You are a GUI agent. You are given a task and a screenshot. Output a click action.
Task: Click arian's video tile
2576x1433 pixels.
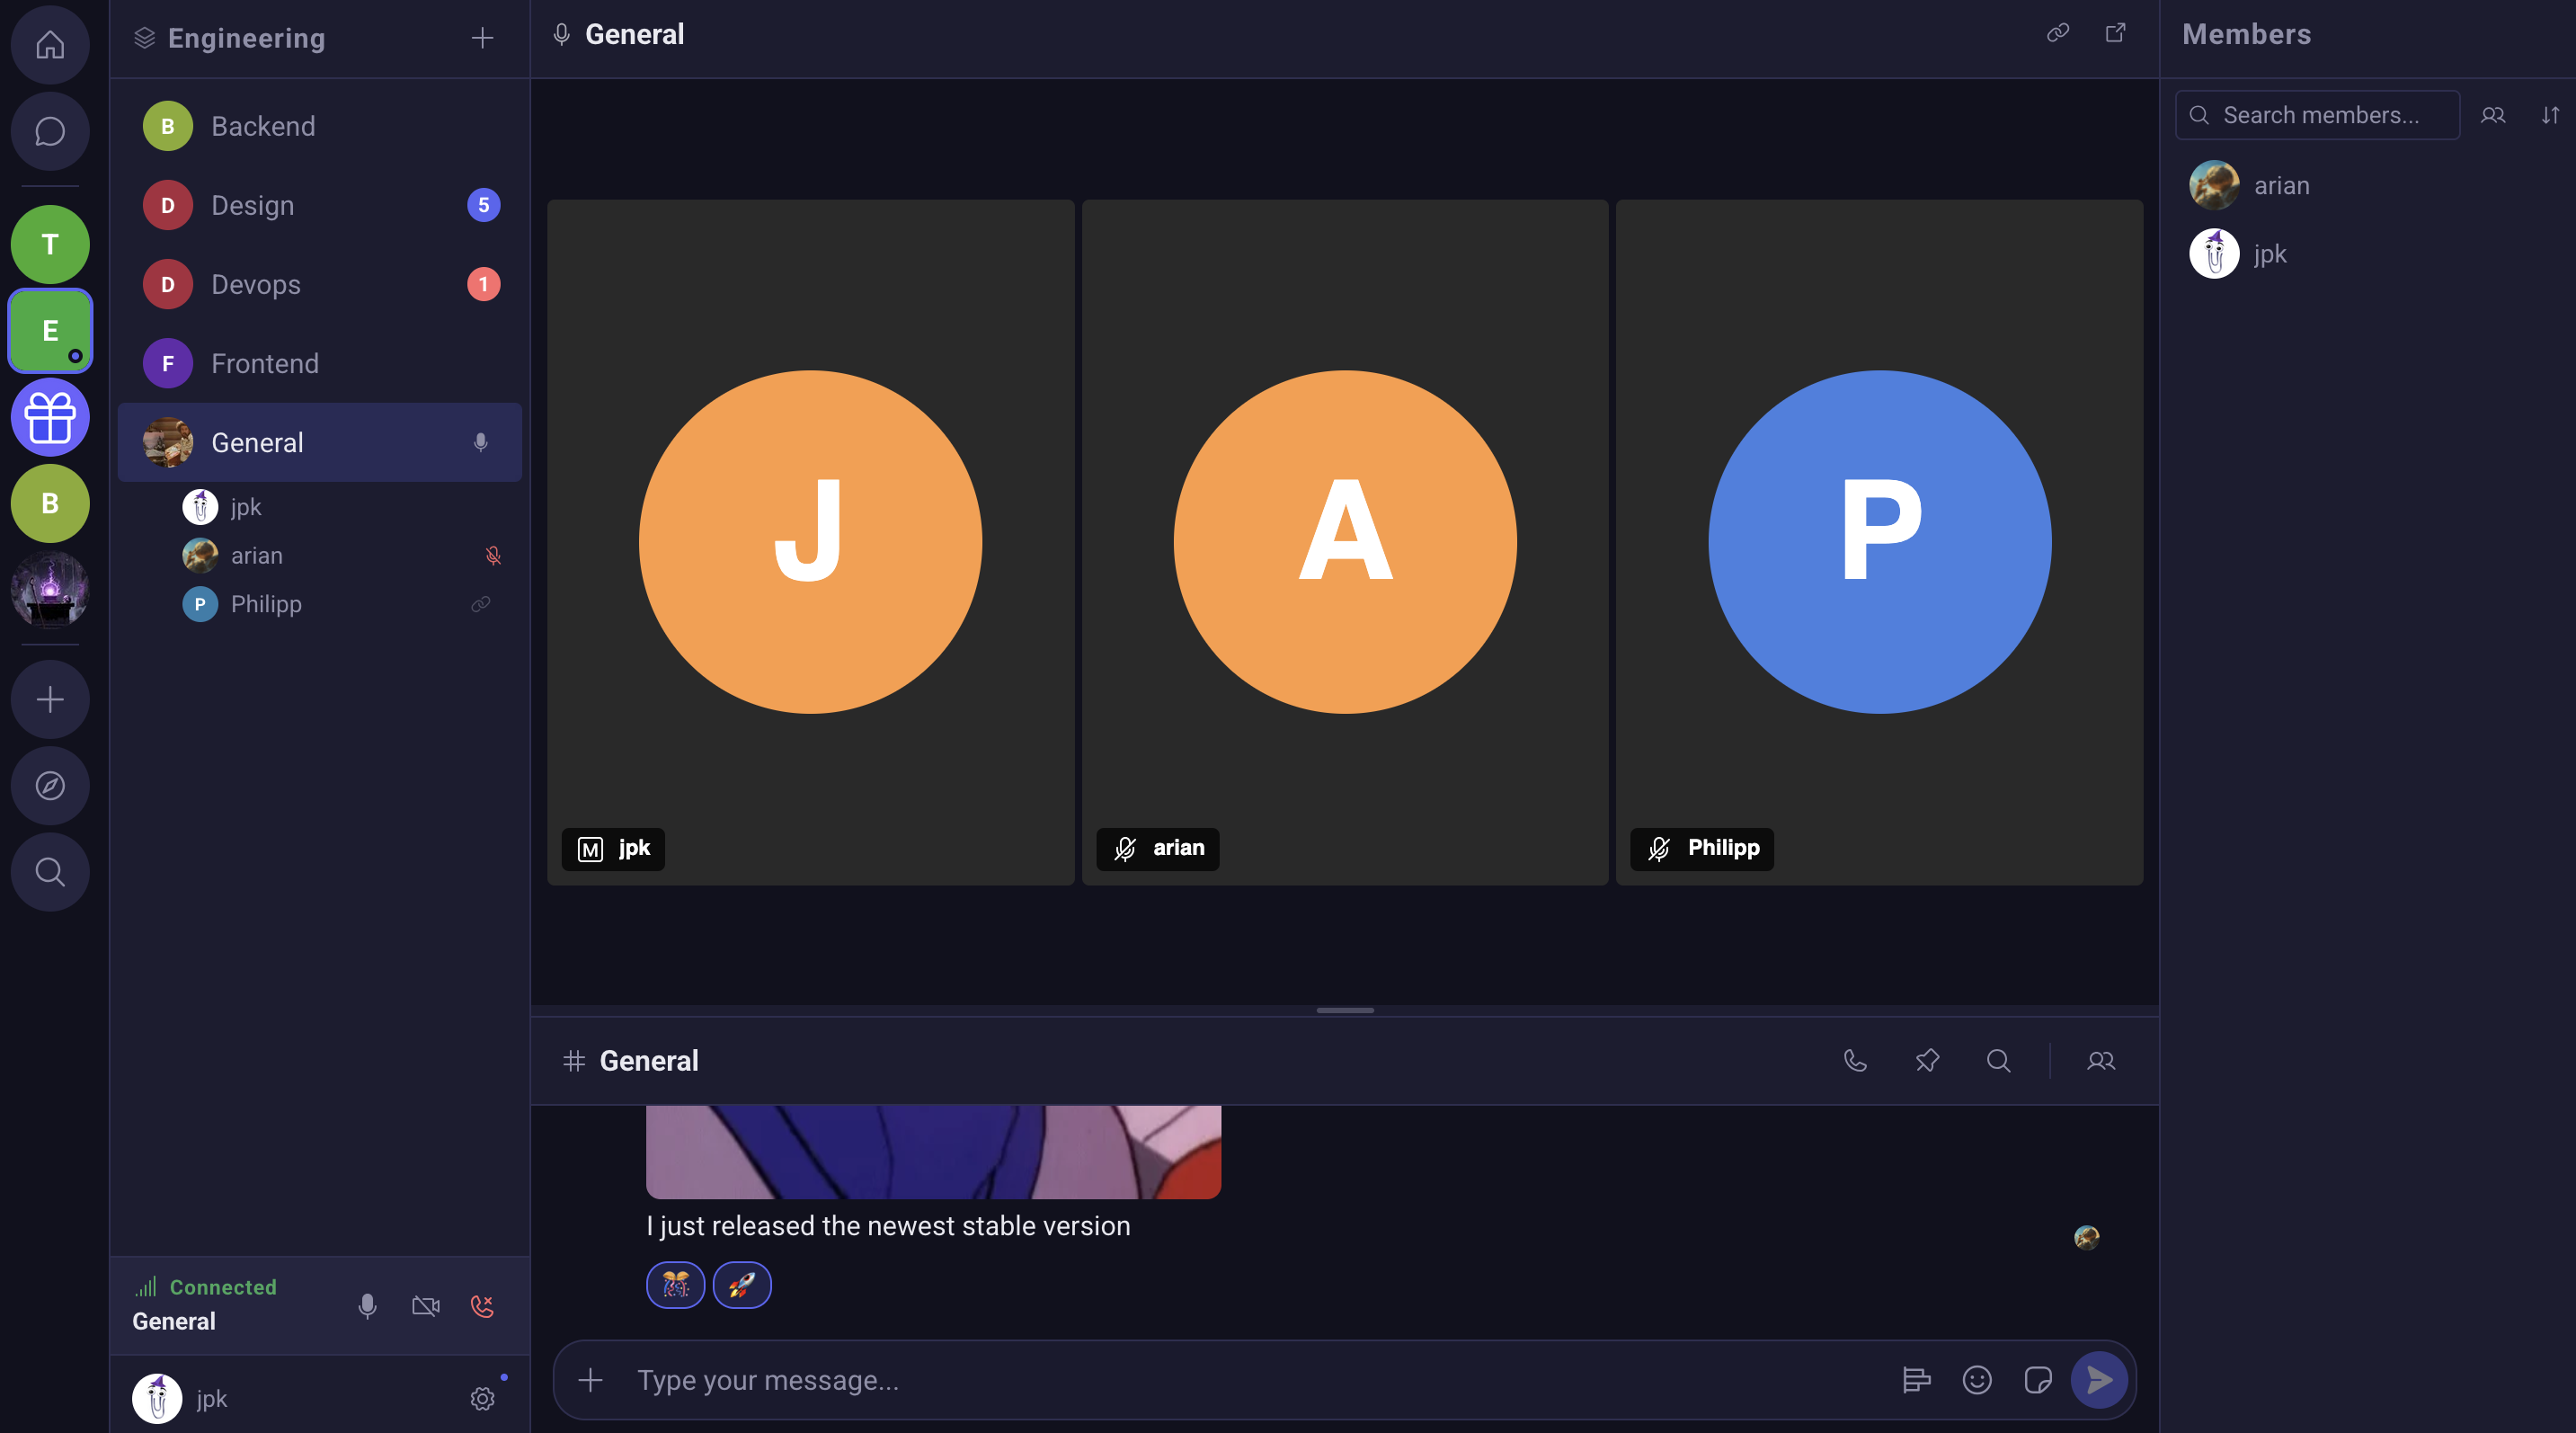1345,542
